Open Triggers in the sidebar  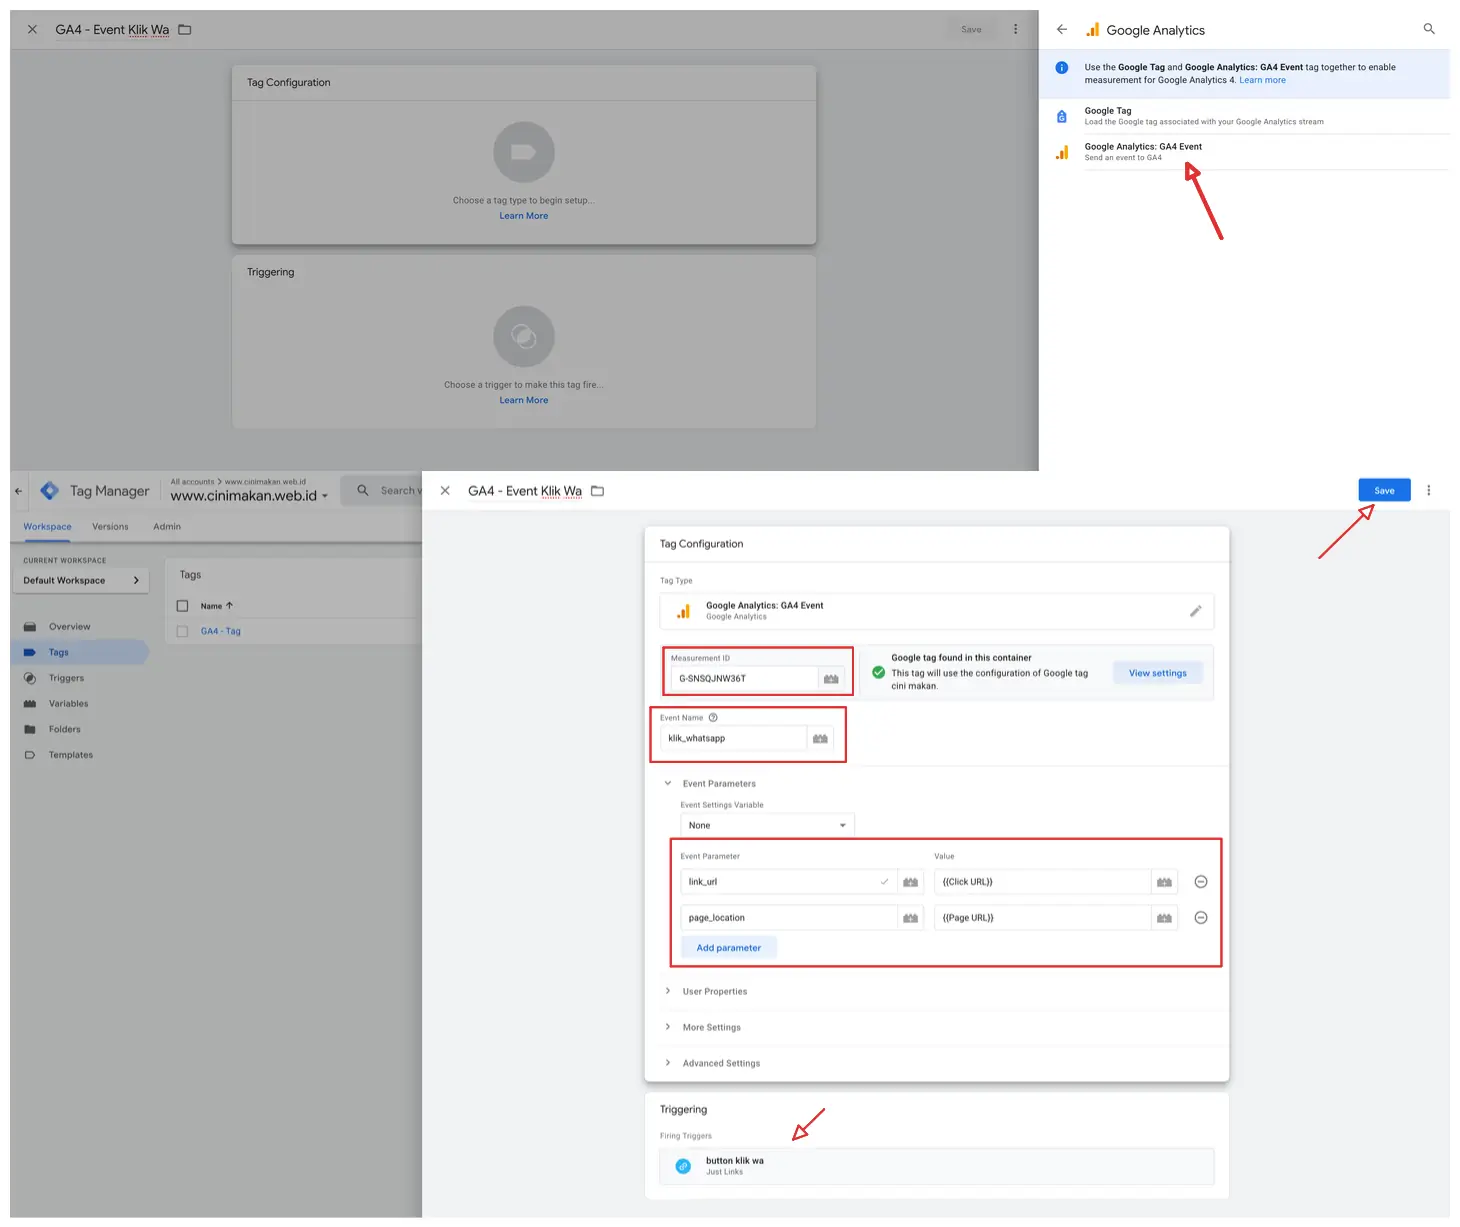[66, 679]
